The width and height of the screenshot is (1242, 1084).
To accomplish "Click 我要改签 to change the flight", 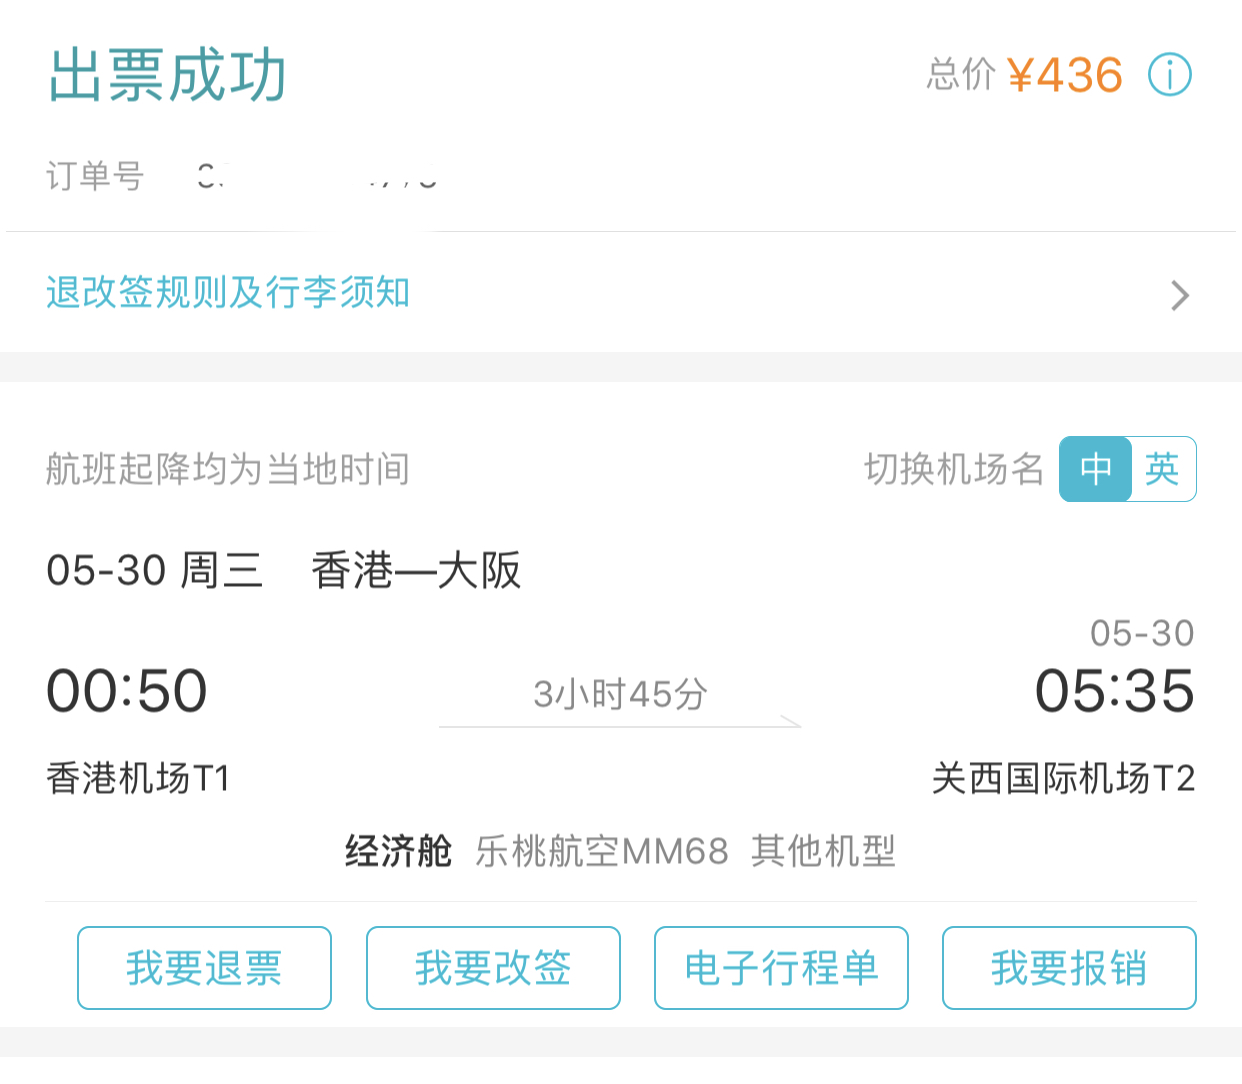I will click(x=493, y=968).
